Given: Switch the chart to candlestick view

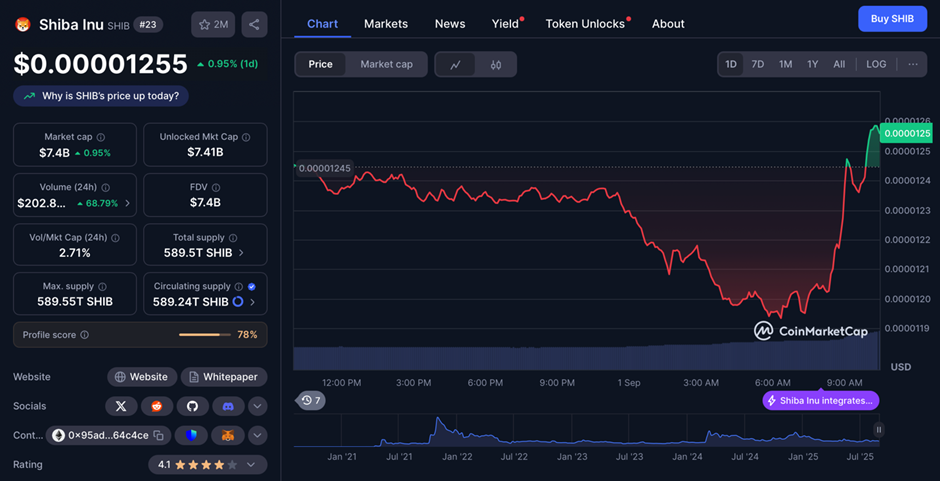Looking at the screenshot, I should 496,64.
